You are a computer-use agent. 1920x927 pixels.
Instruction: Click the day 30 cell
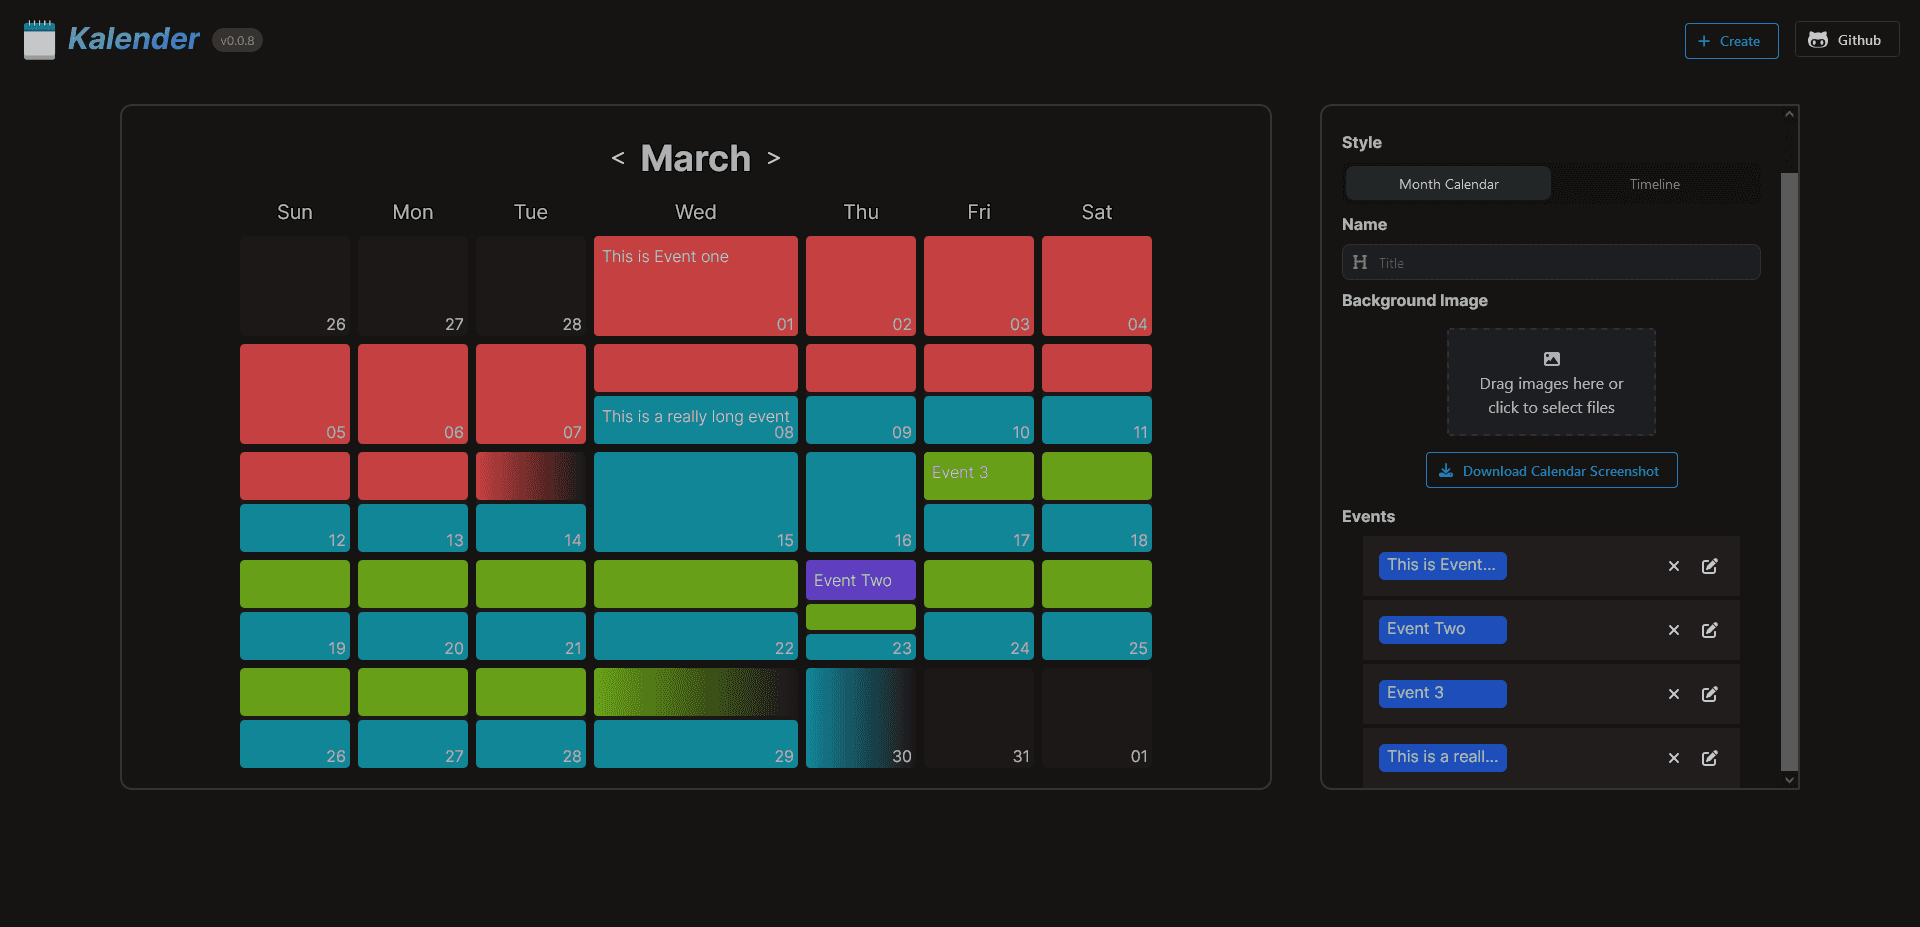(x=861, y=718)
